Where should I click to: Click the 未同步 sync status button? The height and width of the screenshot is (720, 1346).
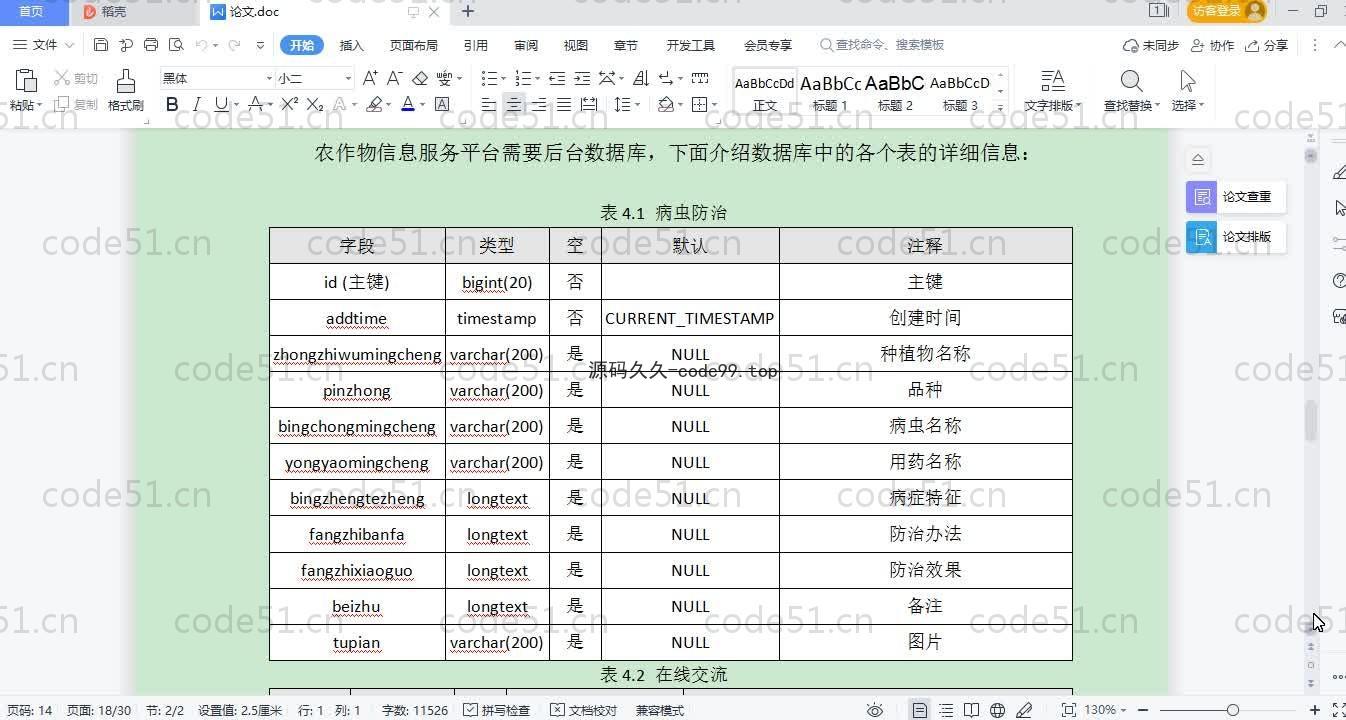point(1151,45)
